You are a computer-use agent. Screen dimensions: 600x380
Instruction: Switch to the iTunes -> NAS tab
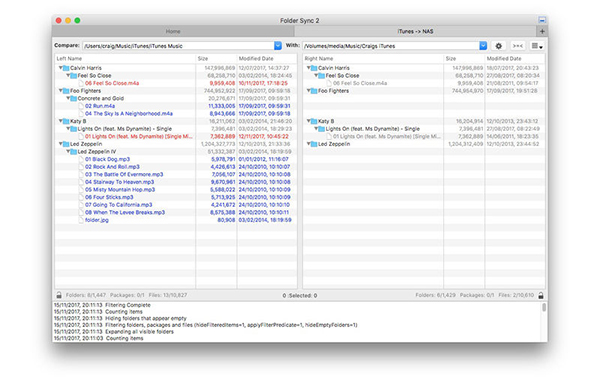click(x=416, y=31)
